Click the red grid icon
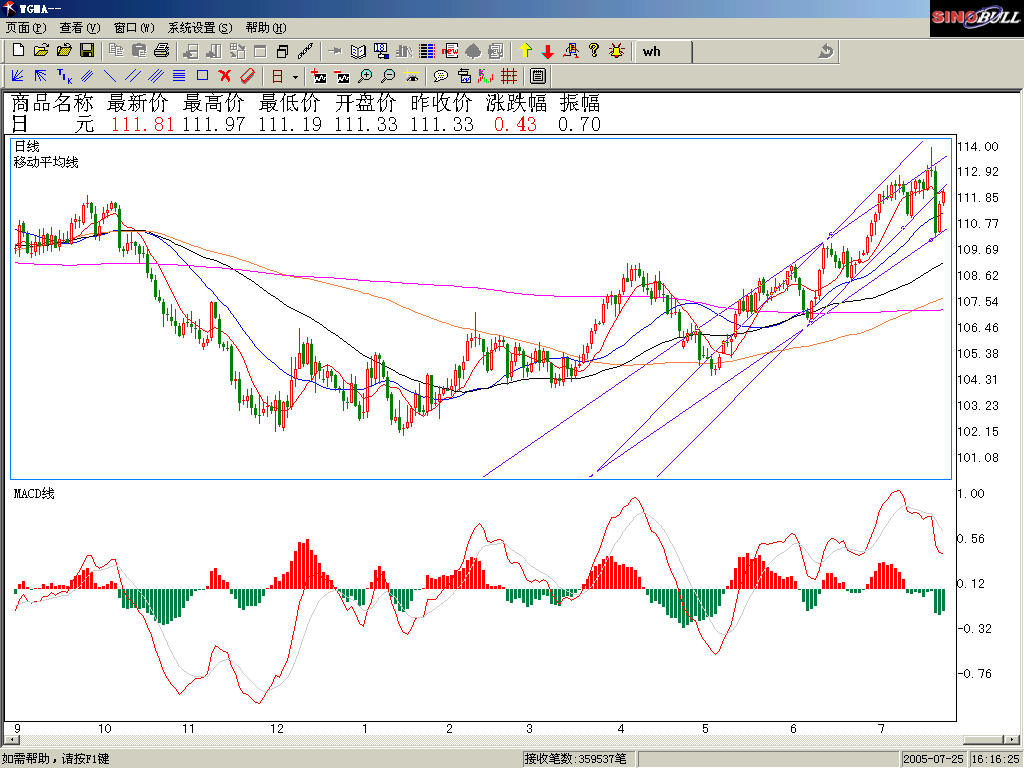Image resolution: width=1024 pixels, height=768 pixels. tap(509, 76)
